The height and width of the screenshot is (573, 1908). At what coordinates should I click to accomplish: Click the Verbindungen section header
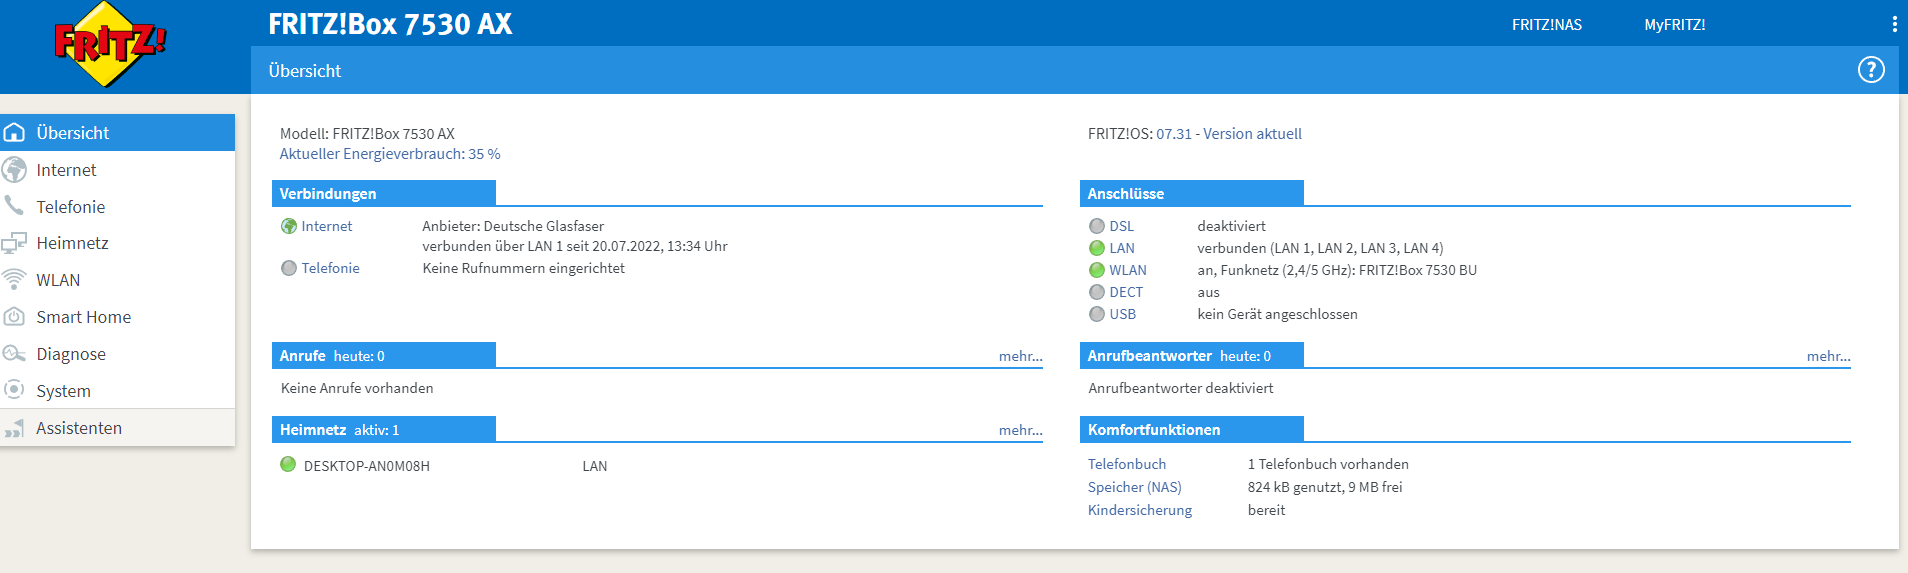pyautogui.click(x=384, y=193)
